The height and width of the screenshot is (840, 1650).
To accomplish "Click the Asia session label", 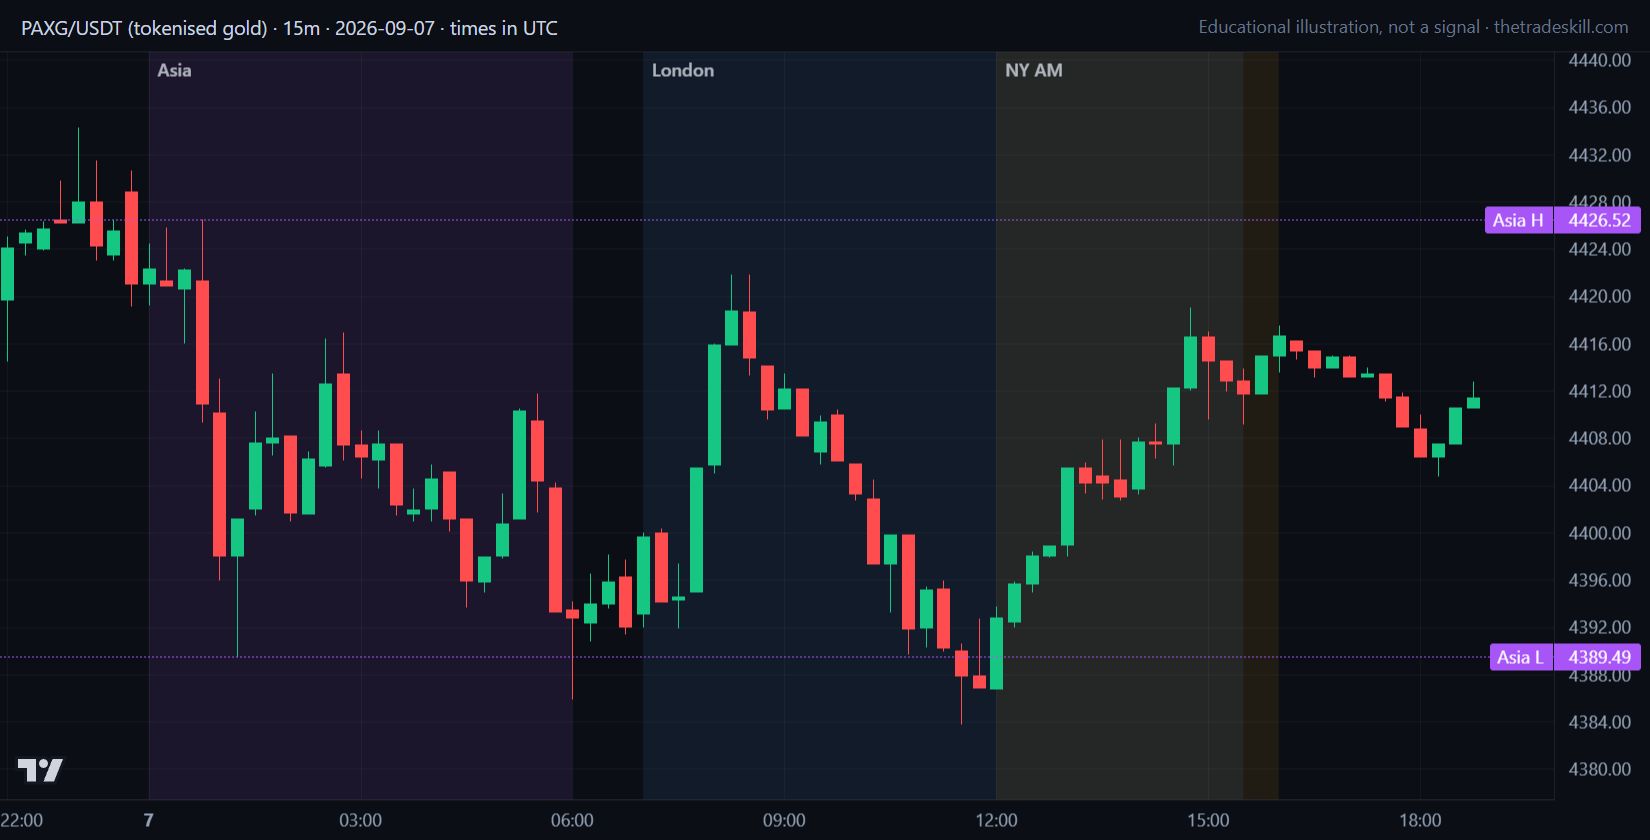I will pos(174,70).
